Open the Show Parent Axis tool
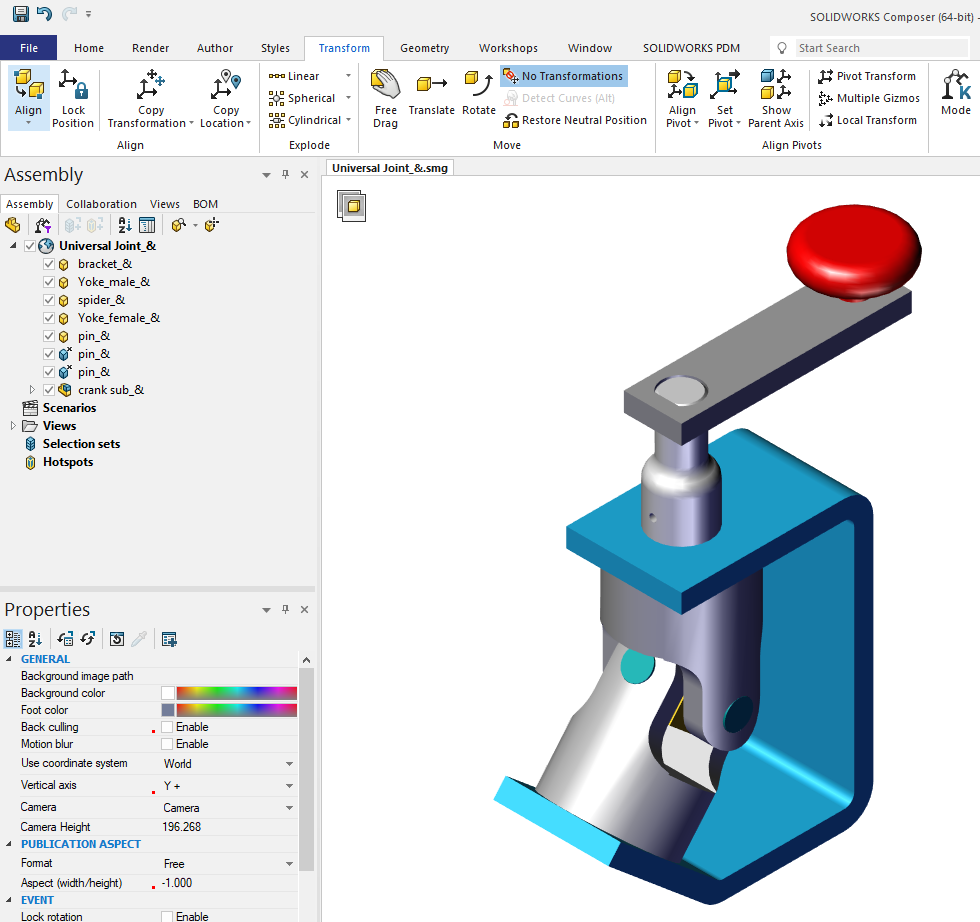Screen dimensions: 980x922 pyautogui.click(x=776, y=98)
